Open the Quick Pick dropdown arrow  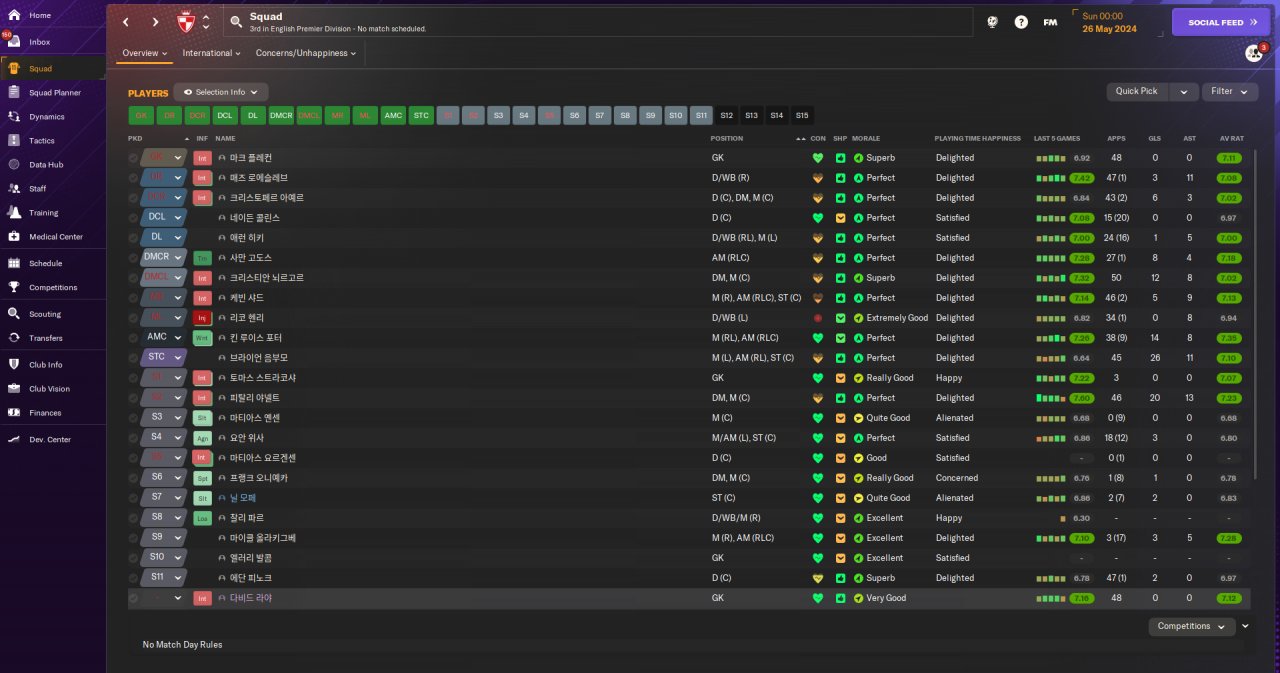coord(1184,92)
